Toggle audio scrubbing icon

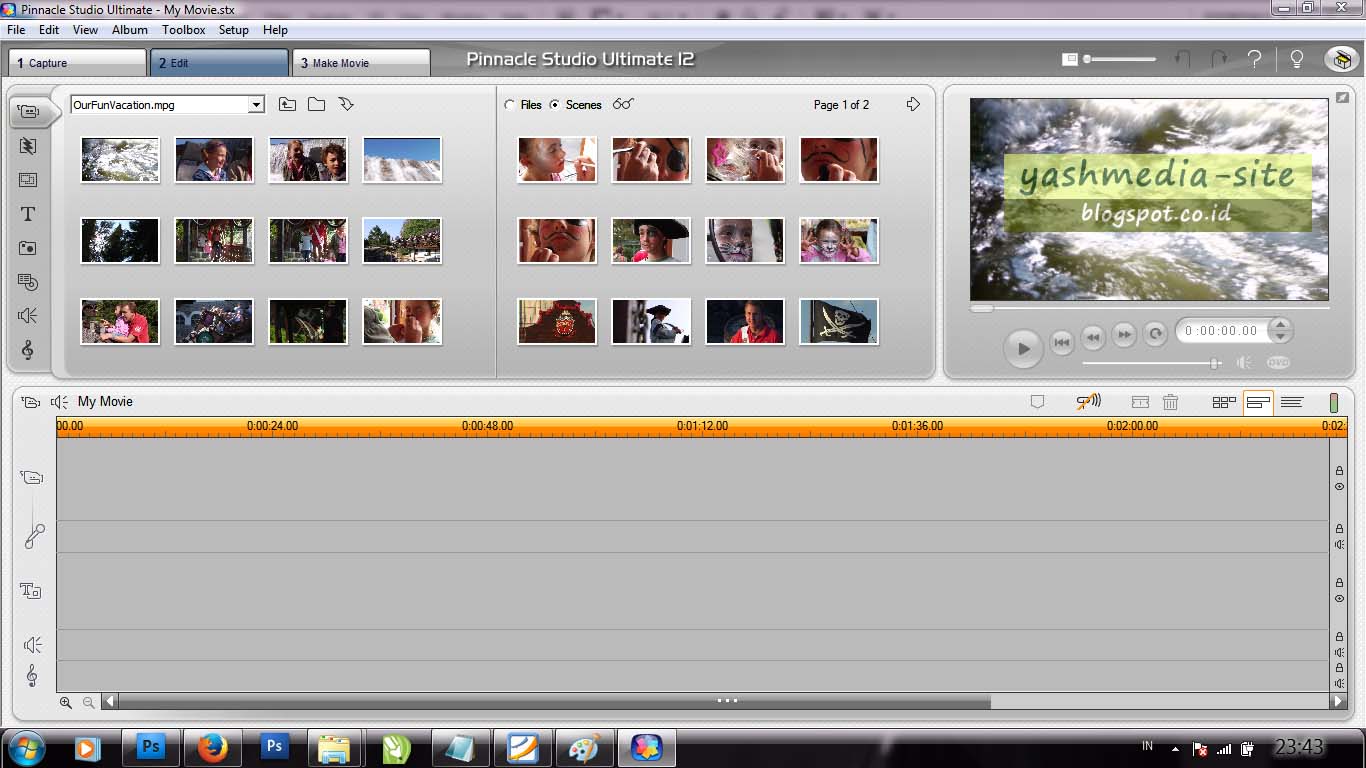coord(1088,402)
